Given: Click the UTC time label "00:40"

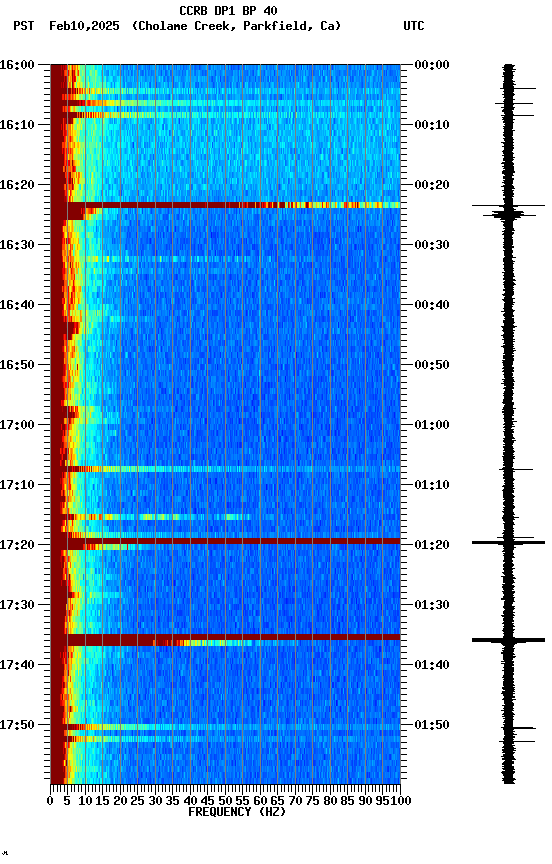Looking at the screenshot, I should [x=432, y=305].
